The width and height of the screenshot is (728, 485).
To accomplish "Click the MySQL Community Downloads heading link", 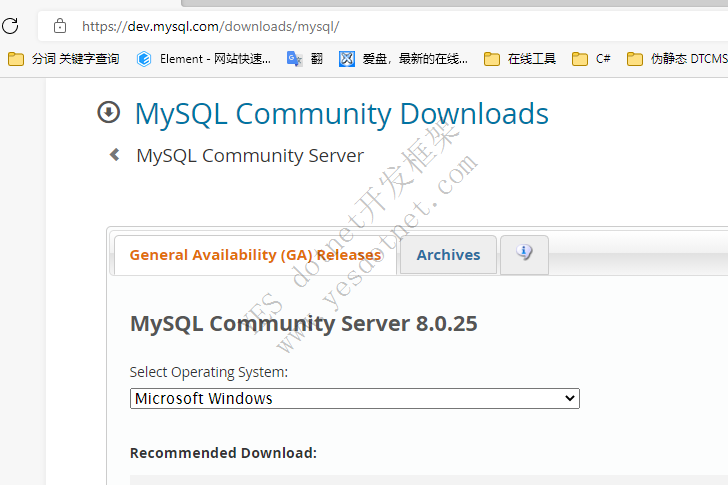I will click(x=341, y=114).
